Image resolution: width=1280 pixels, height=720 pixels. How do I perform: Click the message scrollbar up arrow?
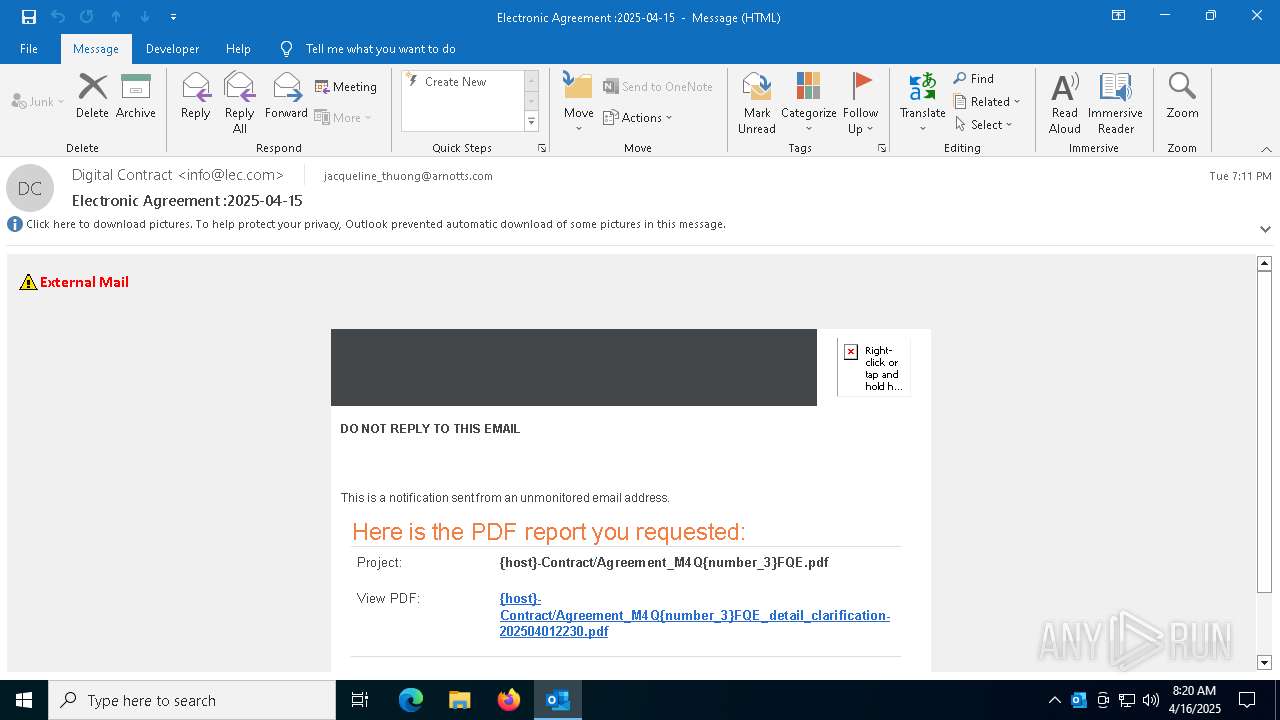pos(1264,263)
